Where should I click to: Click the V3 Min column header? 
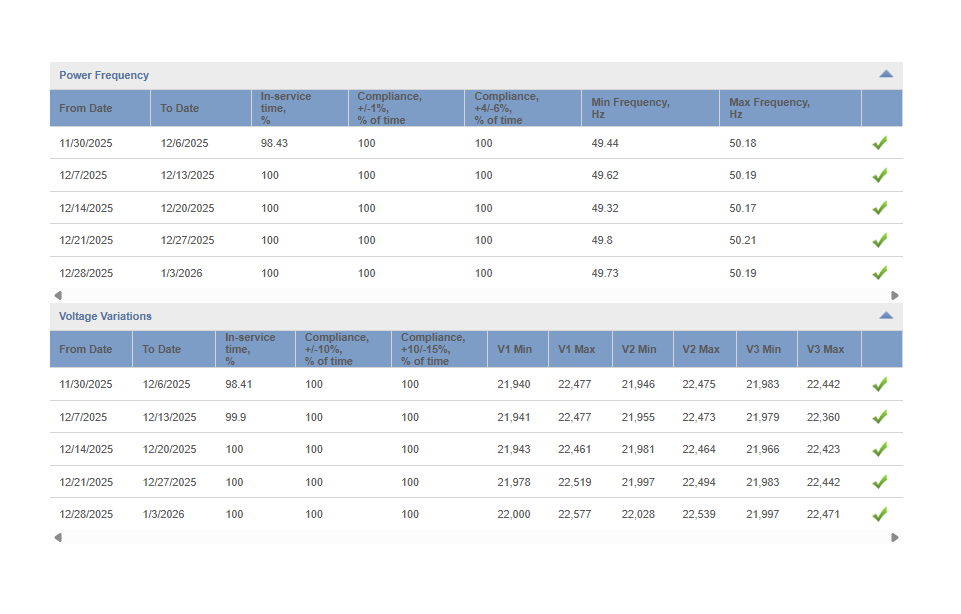(767, 349)
